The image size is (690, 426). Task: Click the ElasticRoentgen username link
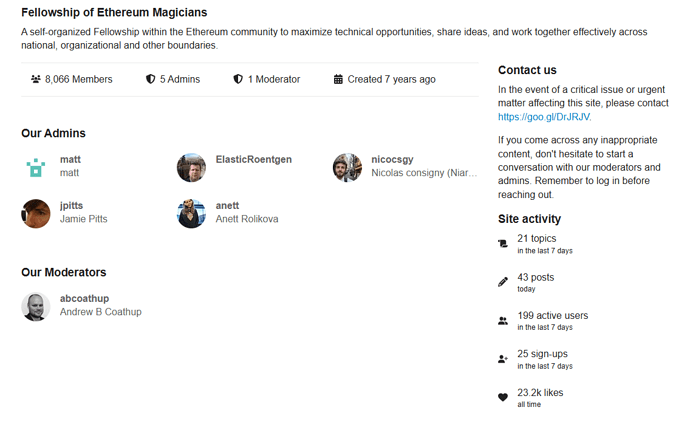253,159
